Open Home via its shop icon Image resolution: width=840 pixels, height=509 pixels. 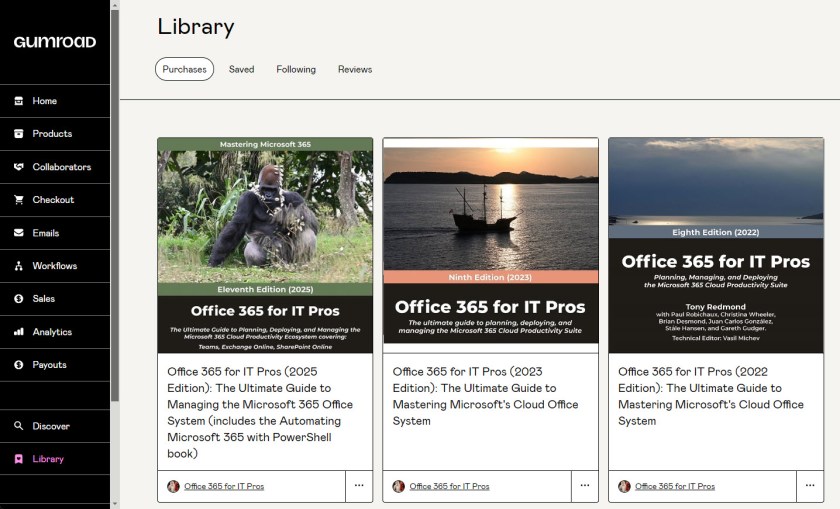pyautogui.click(x=19, y=101)
